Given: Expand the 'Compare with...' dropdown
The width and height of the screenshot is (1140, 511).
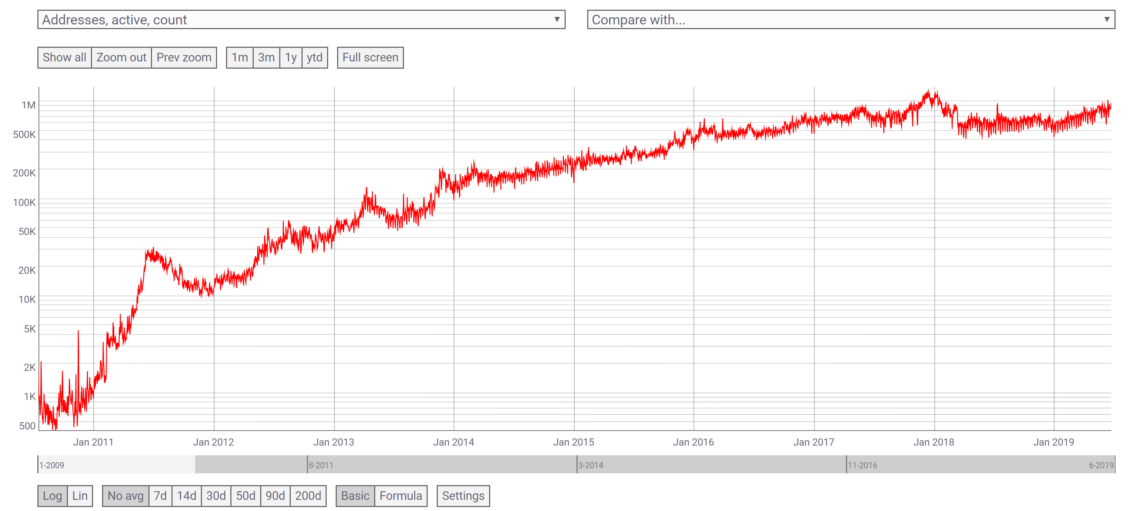Looking at the screenshot, I should [850, 20].
